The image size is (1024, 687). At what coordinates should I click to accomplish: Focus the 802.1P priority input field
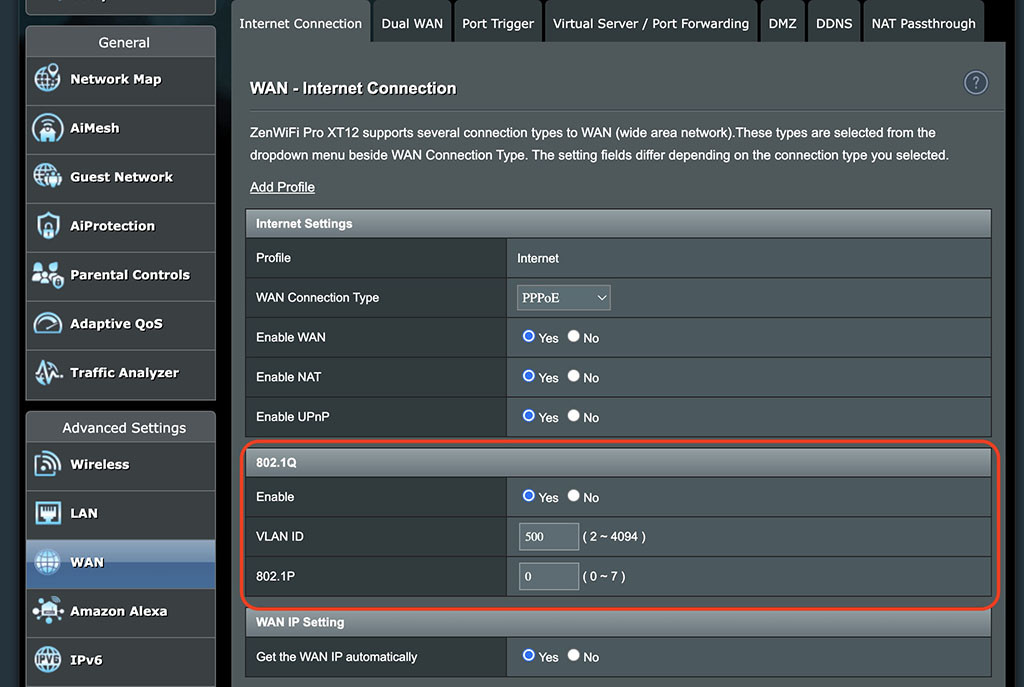click(x=548, y=577)
